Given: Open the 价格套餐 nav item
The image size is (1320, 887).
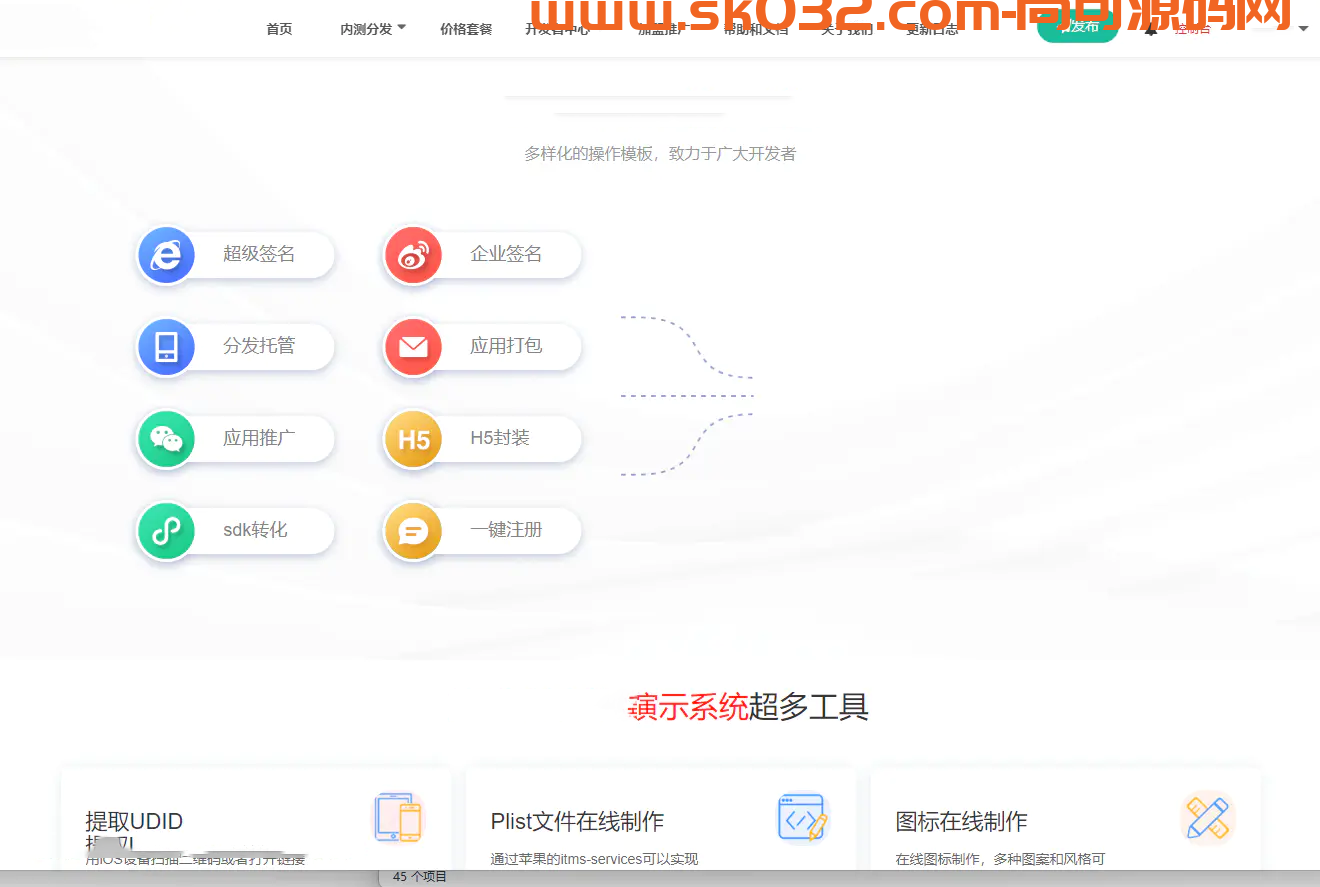Looking at the screenshot, I should click(x=466, y=29).
